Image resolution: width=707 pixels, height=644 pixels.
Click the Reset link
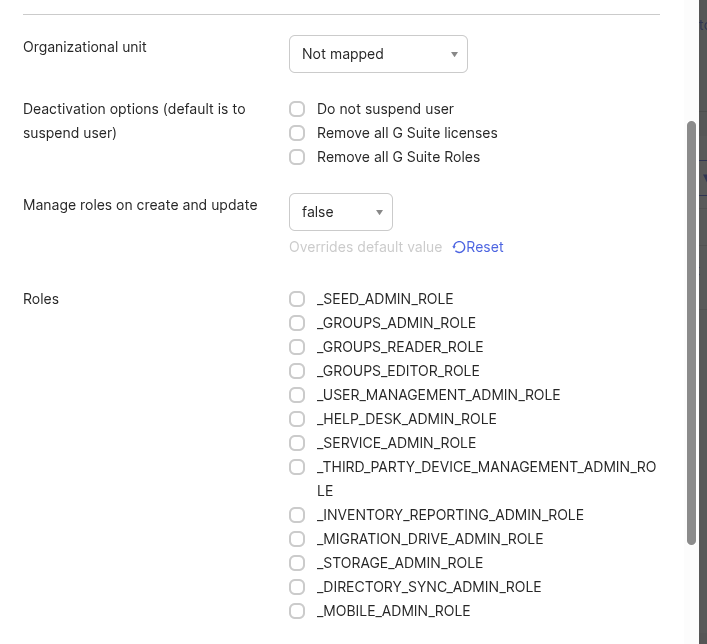click(478, 247)
